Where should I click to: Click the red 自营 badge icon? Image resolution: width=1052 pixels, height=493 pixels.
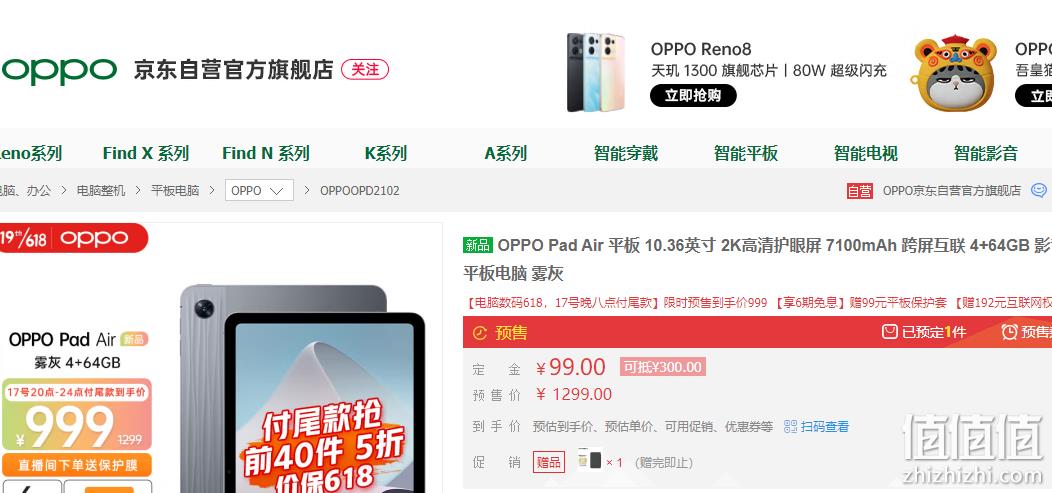point(859,191)
